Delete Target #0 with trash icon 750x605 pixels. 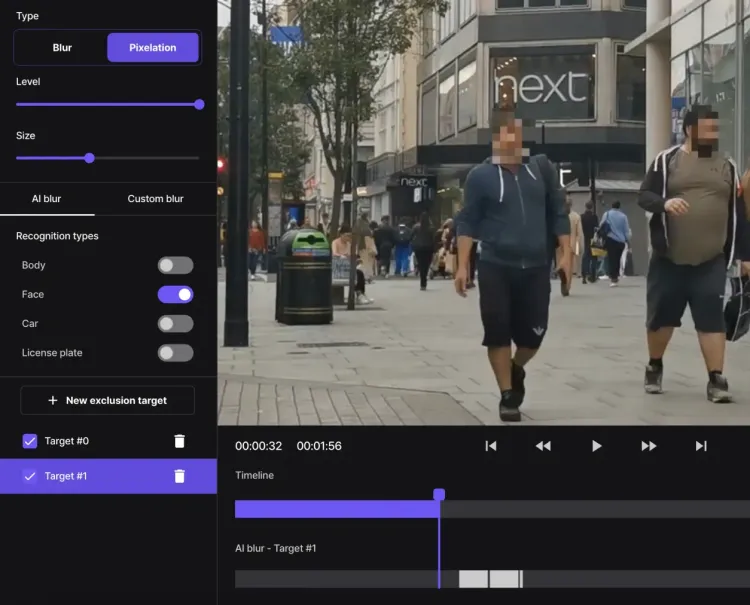click(180, 441)
